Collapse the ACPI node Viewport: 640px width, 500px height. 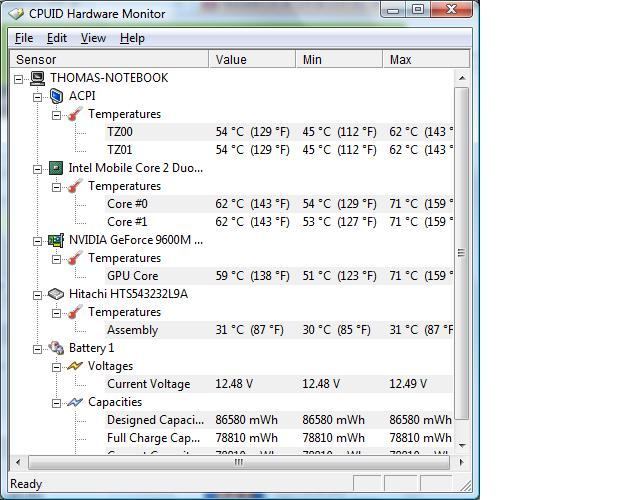click(38, 97)
